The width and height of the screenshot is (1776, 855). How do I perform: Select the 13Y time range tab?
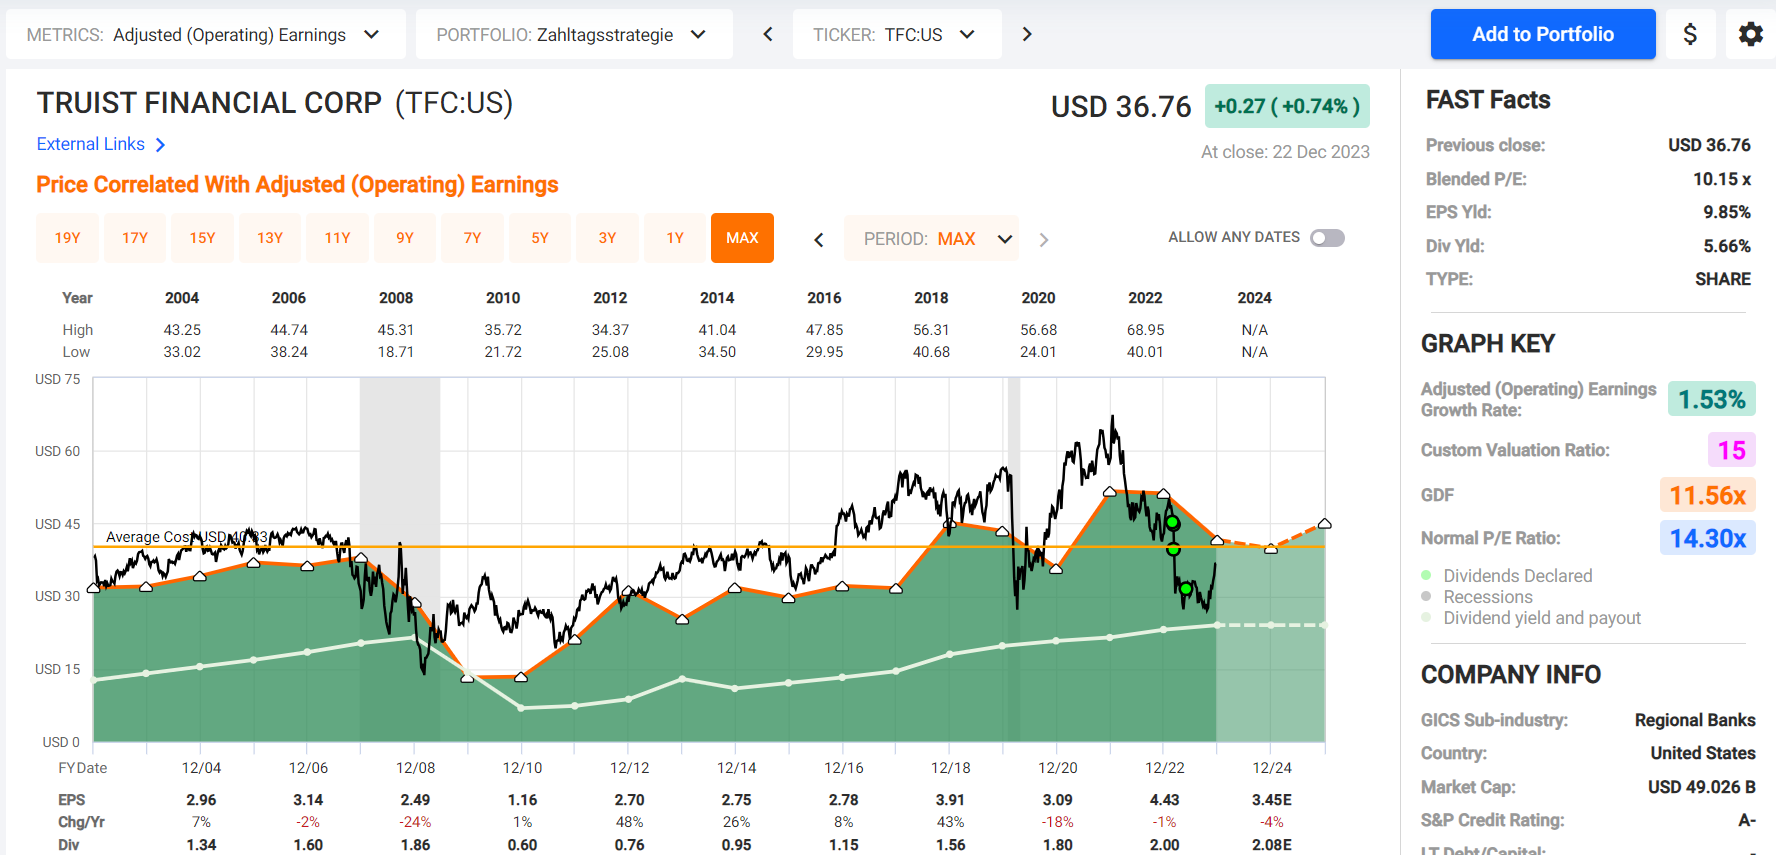pyautogui.click(x=270, y=238)
